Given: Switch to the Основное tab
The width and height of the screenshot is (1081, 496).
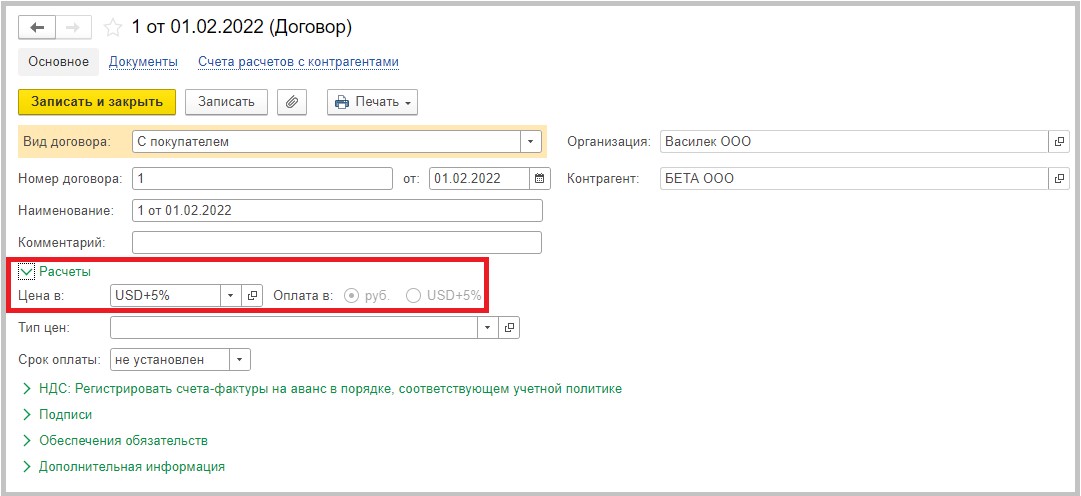Looking at the screenshot, I should pos(59,61).
